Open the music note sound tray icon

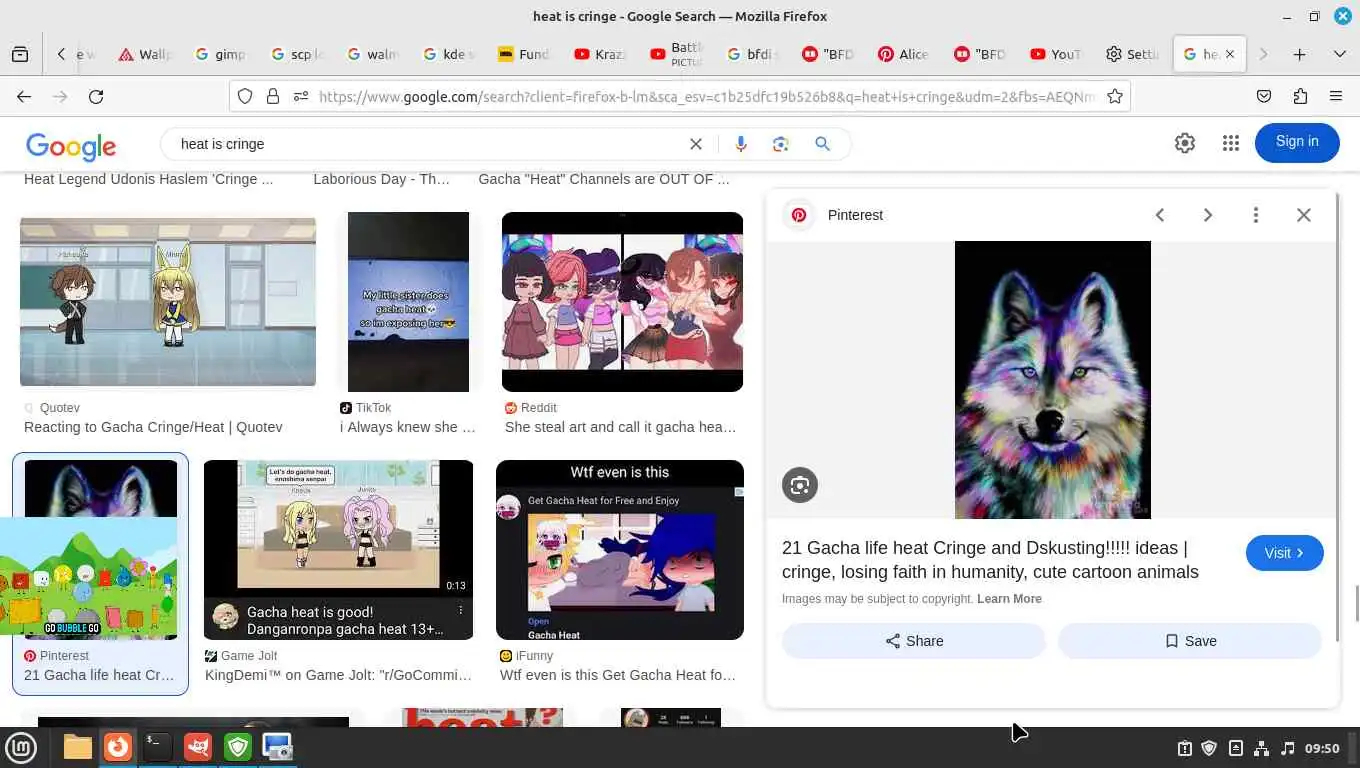tap(1288, 748)
